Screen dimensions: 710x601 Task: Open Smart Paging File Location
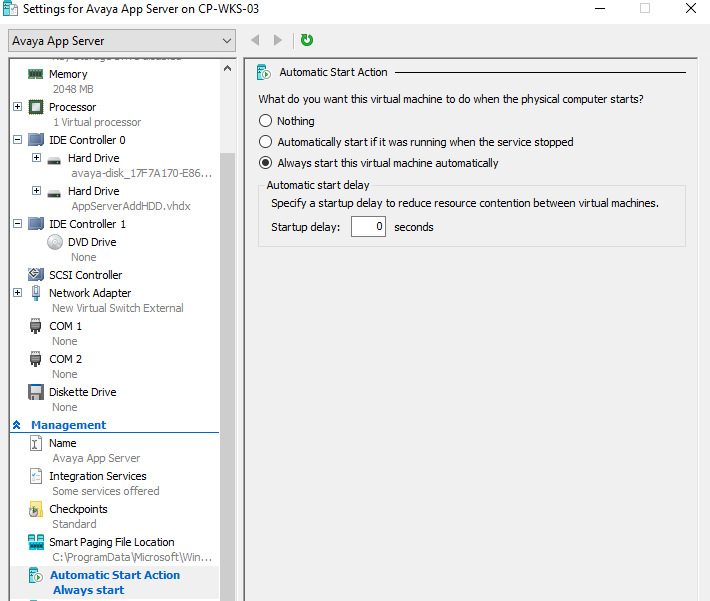(x=111, y=542)
